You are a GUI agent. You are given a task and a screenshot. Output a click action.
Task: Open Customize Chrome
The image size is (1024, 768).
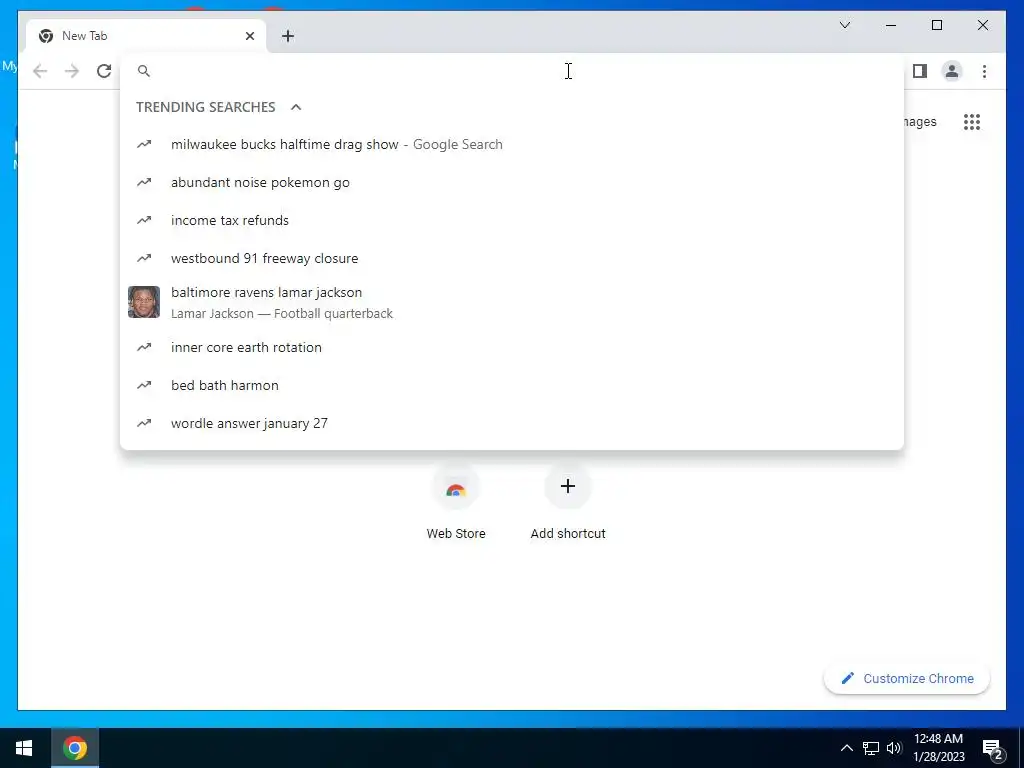906,679
